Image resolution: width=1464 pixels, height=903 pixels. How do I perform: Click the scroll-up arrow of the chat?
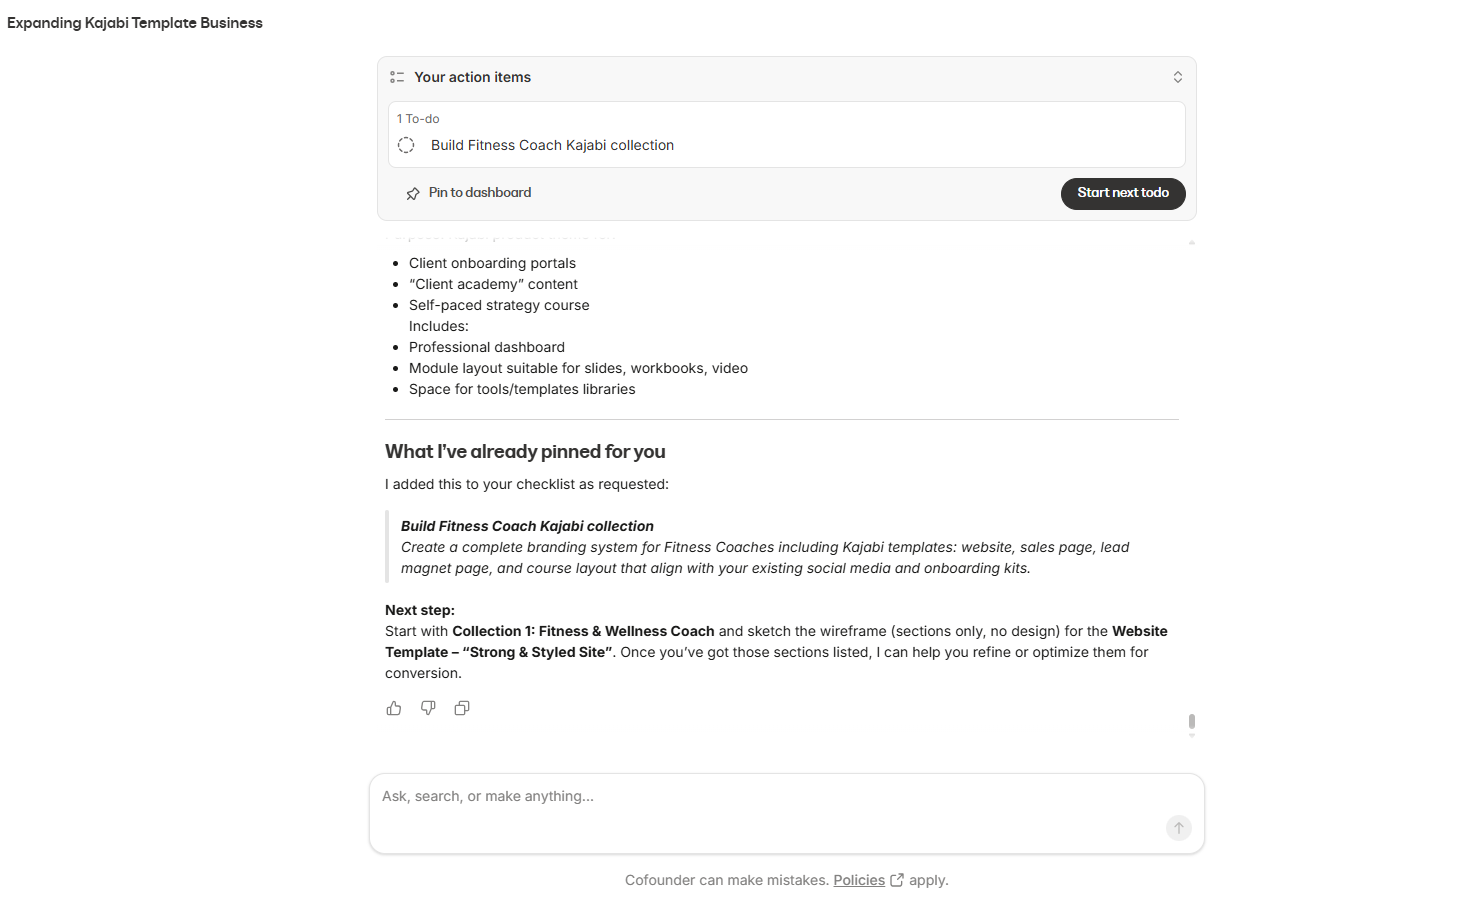(1191, 242)
